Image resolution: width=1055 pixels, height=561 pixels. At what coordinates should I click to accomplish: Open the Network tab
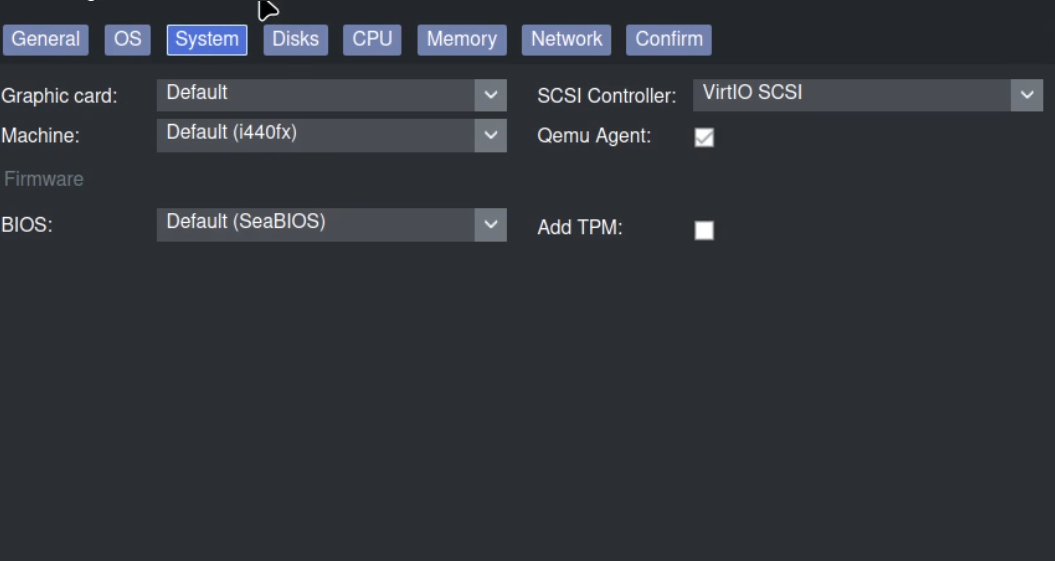click(566, 39)
